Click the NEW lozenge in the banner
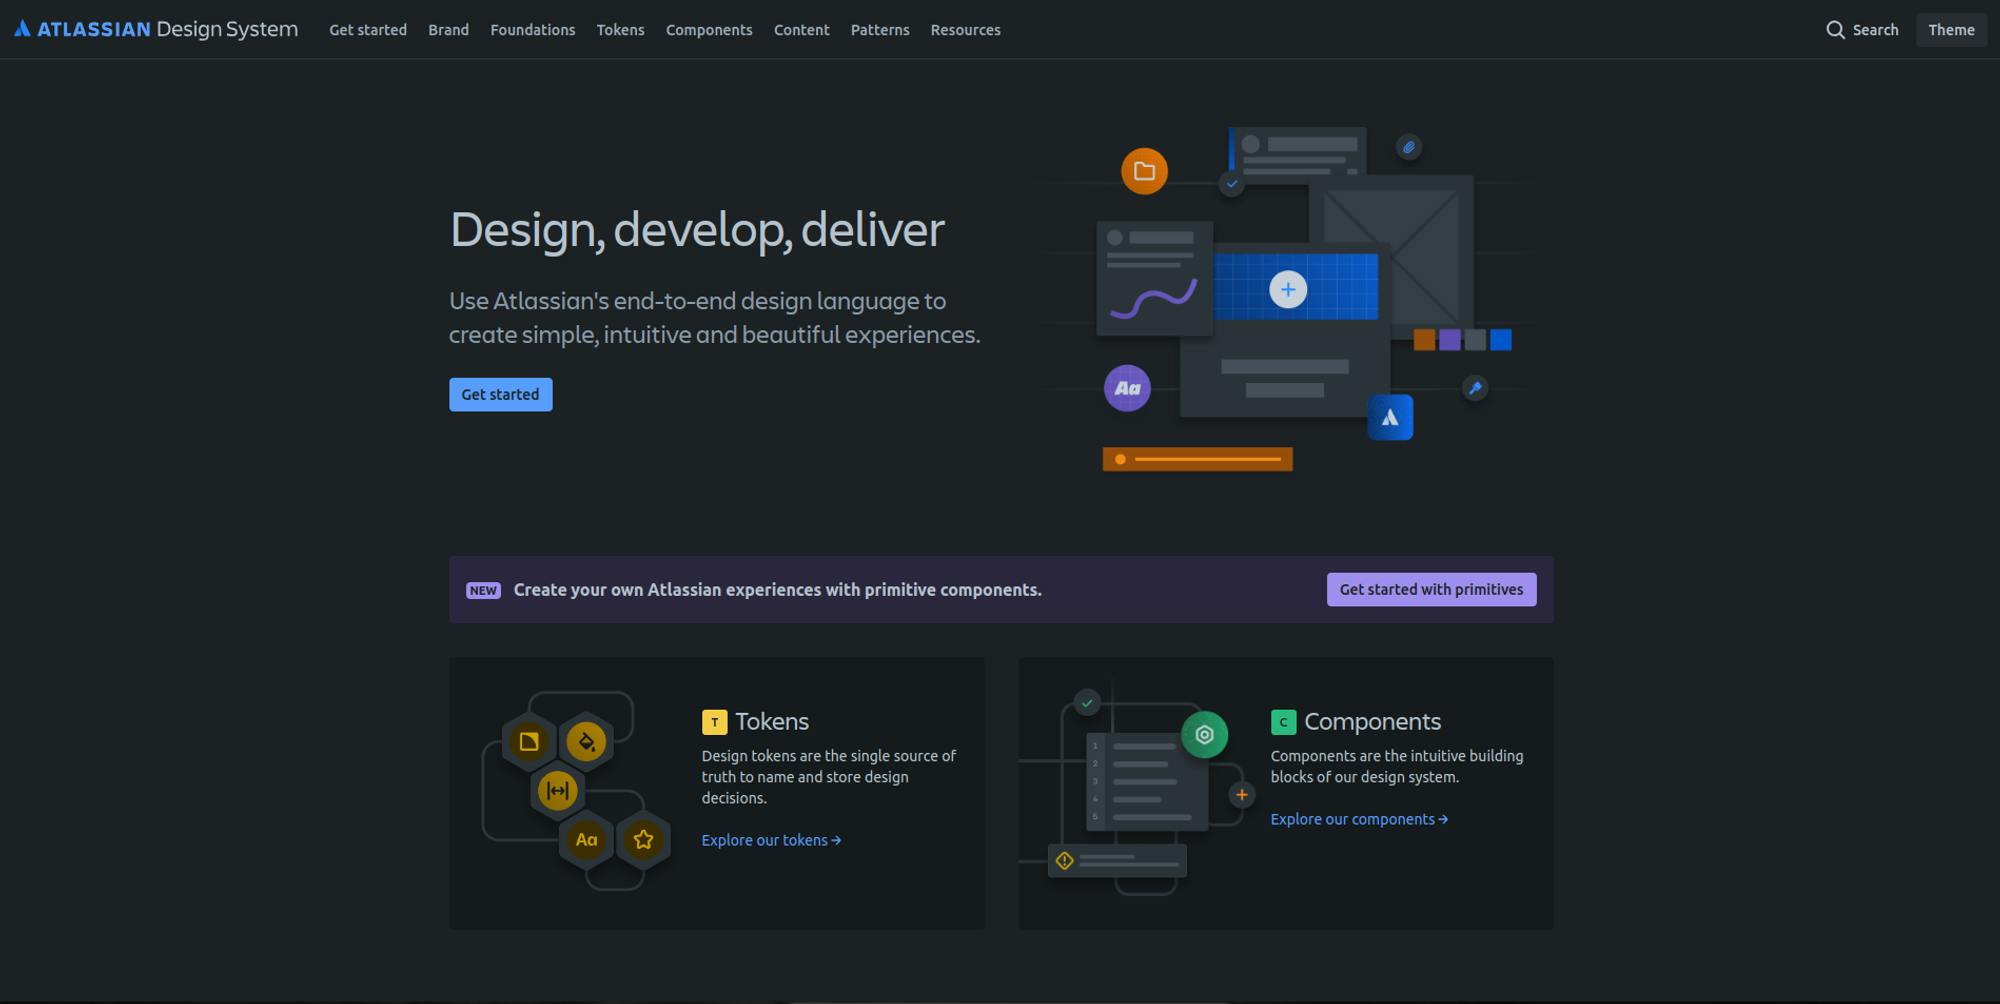 (483, 590)
